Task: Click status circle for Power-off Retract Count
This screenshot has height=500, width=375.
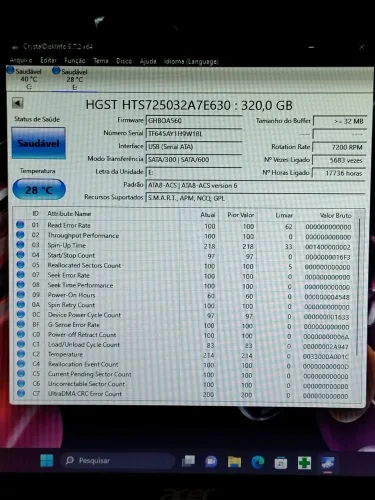Action: click(x=21, y=334)
